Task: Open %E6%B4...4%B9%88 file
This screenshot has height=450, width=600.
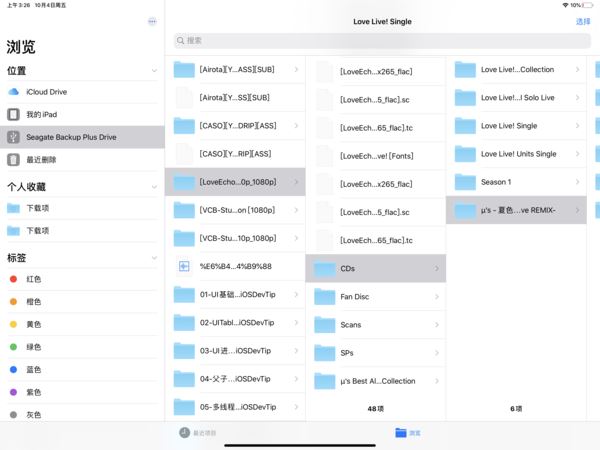Action: pos(235,266)
